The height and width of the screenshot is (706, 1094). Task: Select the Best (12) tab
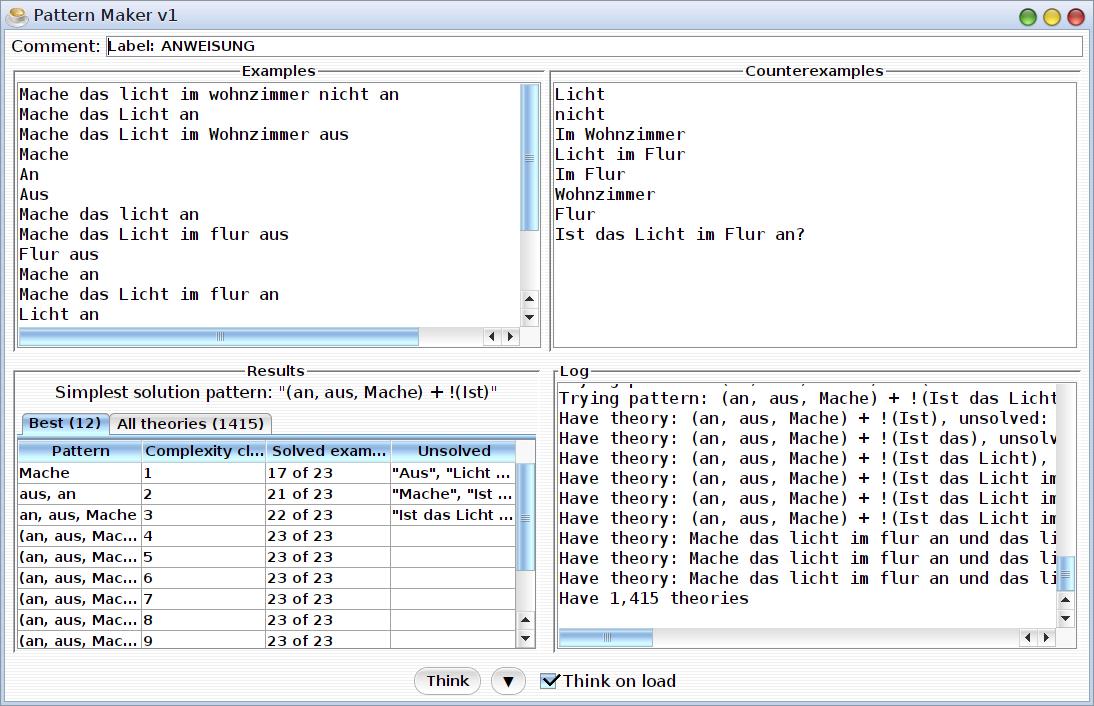point(64,423)
